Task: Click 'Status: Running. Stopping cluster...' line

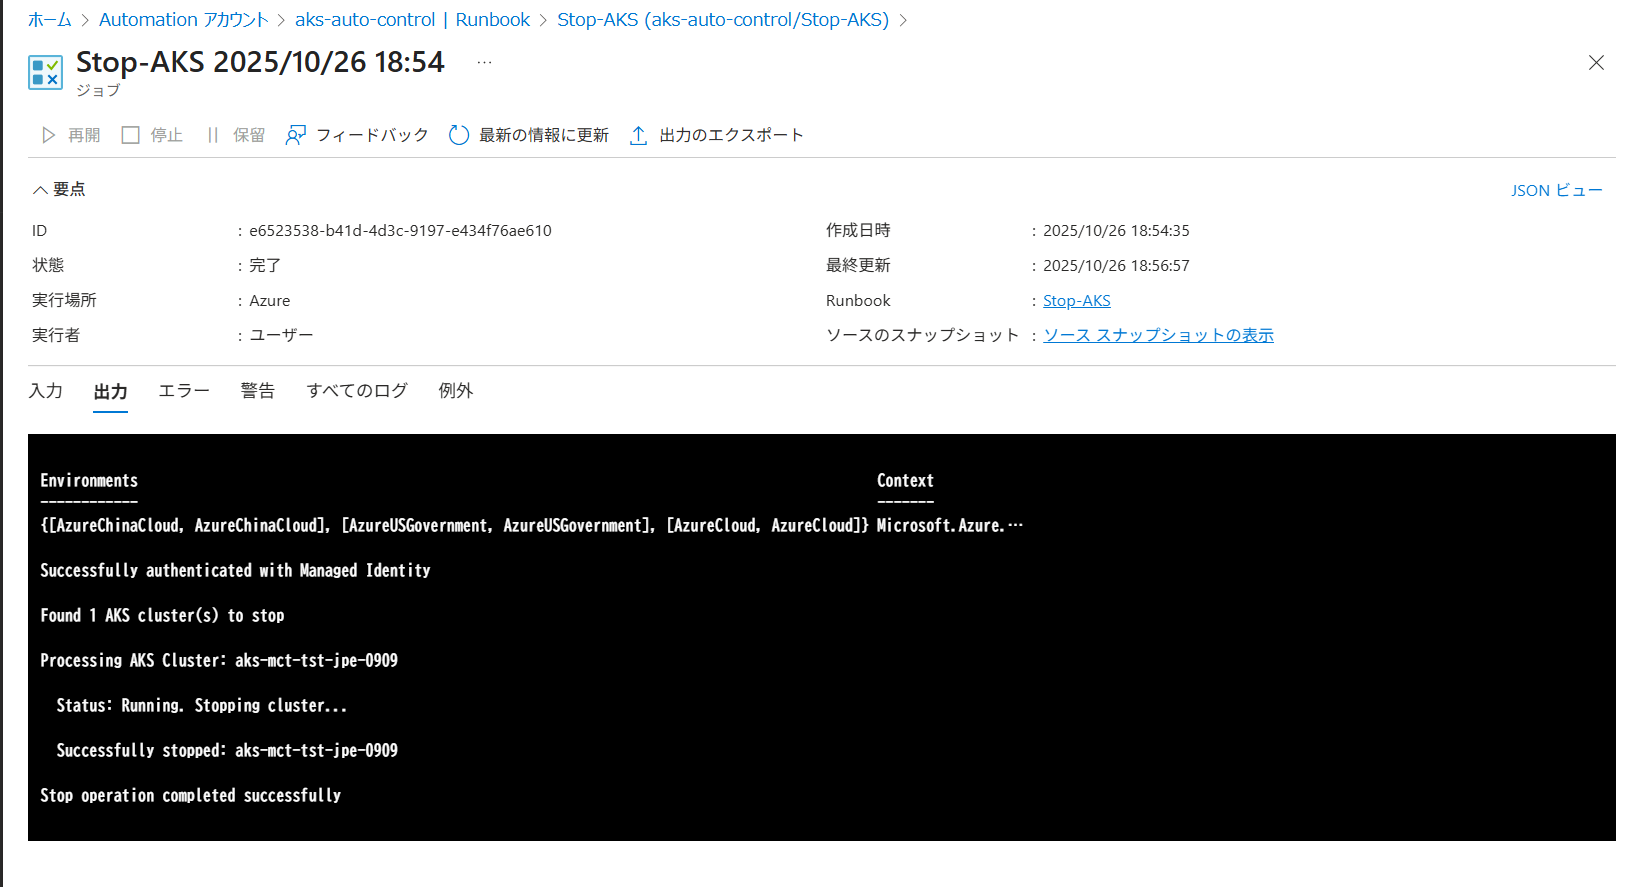Action: click(202, 705)
